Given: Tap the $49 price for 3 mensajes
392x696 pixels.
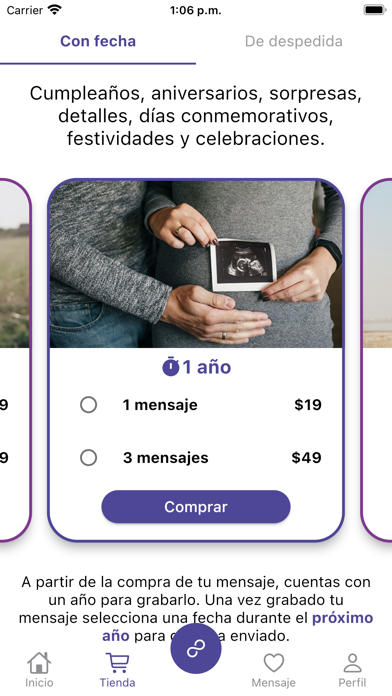Looking at the screenshot, I should [x=306, y=458].
